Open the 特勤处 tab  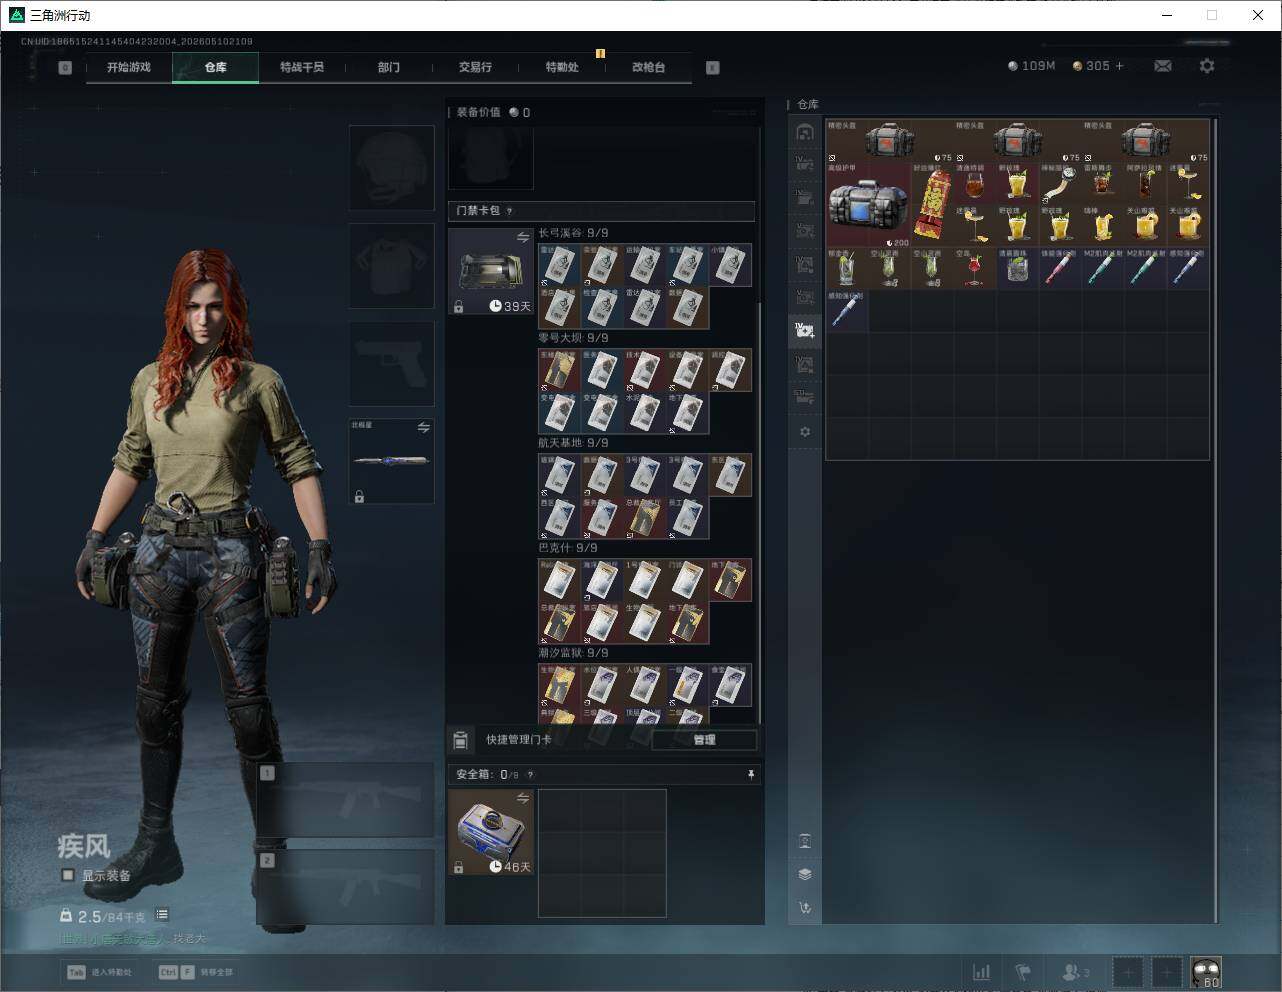coord(562,67)
